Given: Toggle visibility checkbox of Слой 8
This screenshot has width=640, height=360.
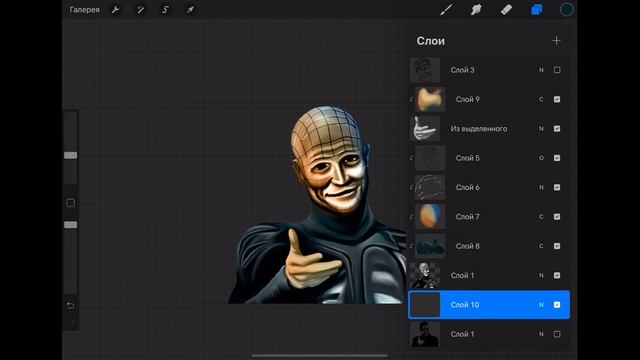Looking at the screenshot, I should (x=557, y=246).
